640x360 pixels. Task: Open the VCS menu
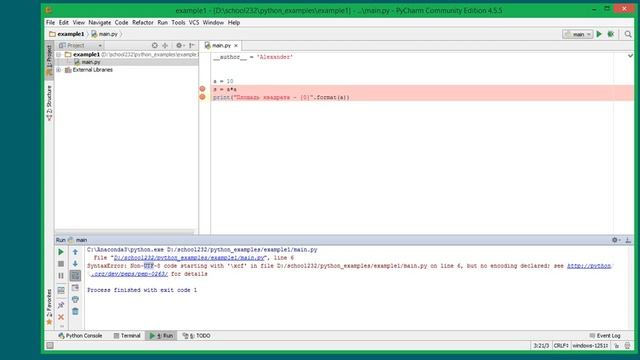point(194,22)
